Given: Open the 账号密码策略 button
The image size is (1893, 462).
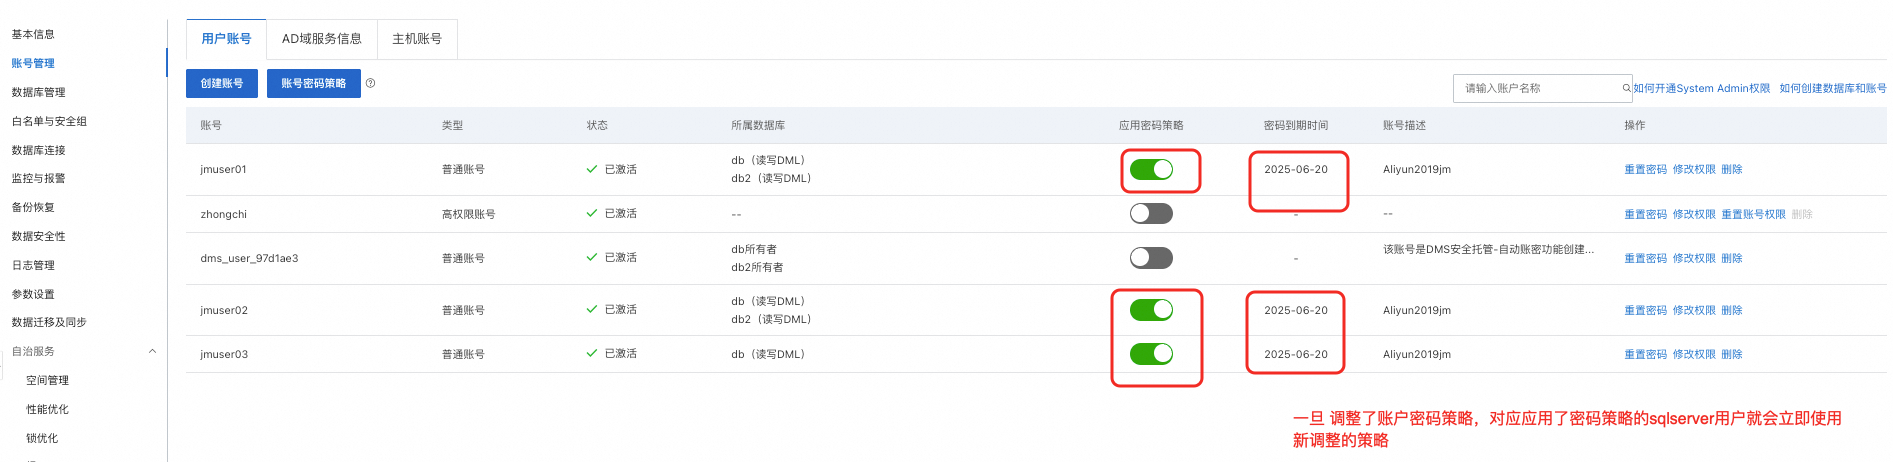Looking at the screenshot, I should 314,83.
